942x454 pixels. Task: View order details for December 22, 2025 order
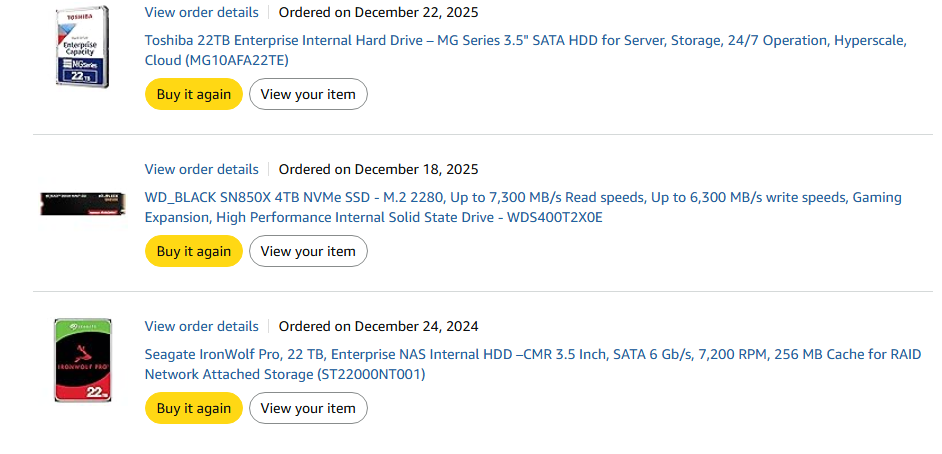pos(202,12)
